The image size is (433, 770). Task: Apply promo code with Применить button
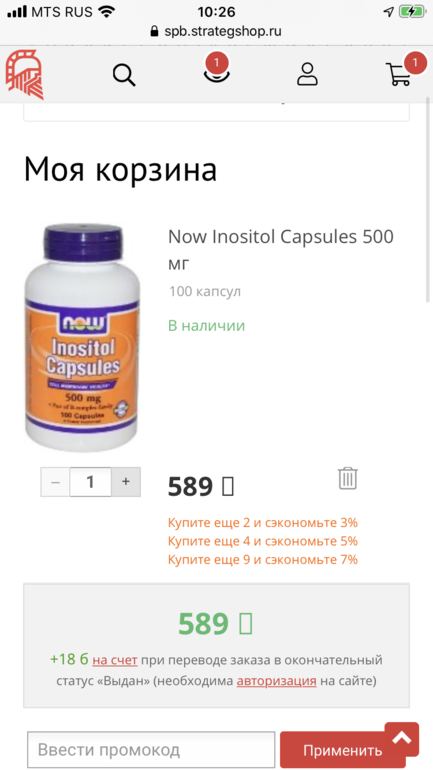(x=342, y=750)
